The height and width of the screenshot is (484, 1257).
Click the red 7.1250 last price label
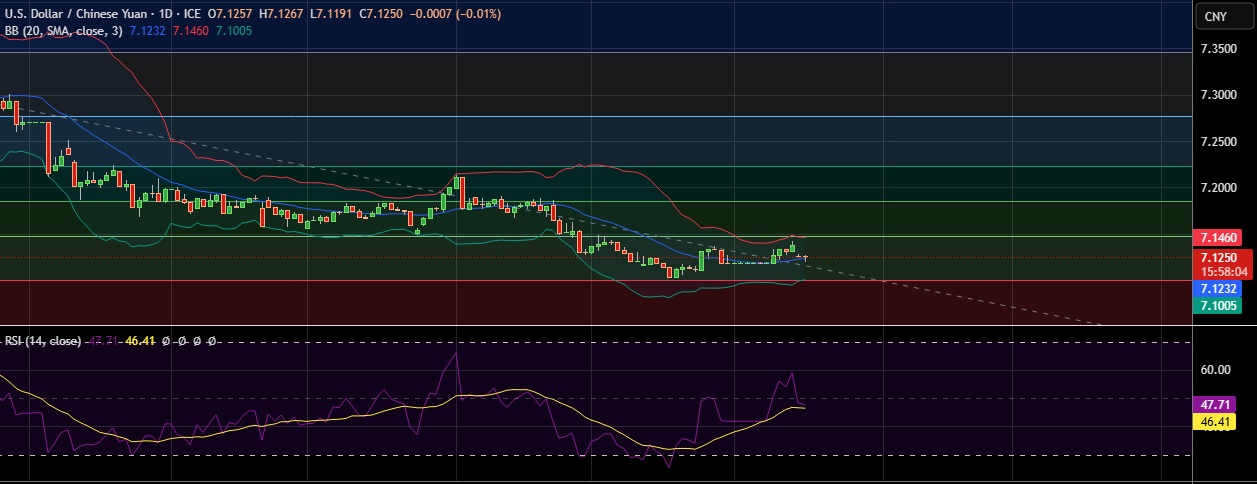tap(1219, 257)
